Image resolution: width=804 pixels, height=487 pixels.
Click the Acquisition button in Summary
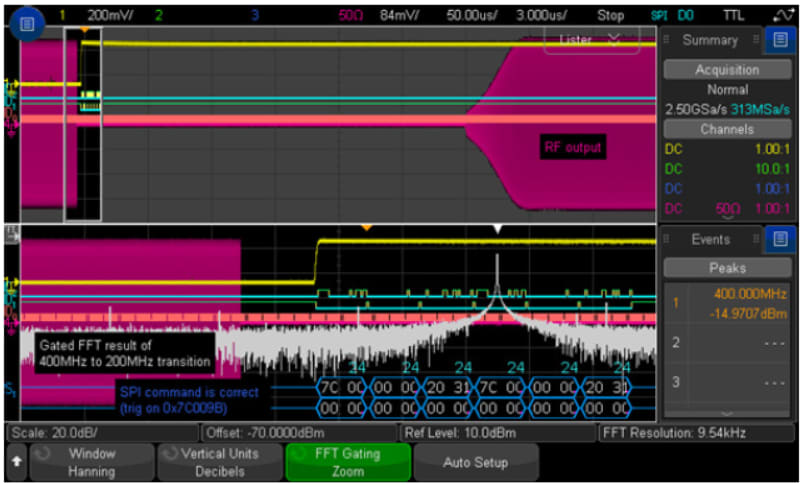[x=727, y=69]
